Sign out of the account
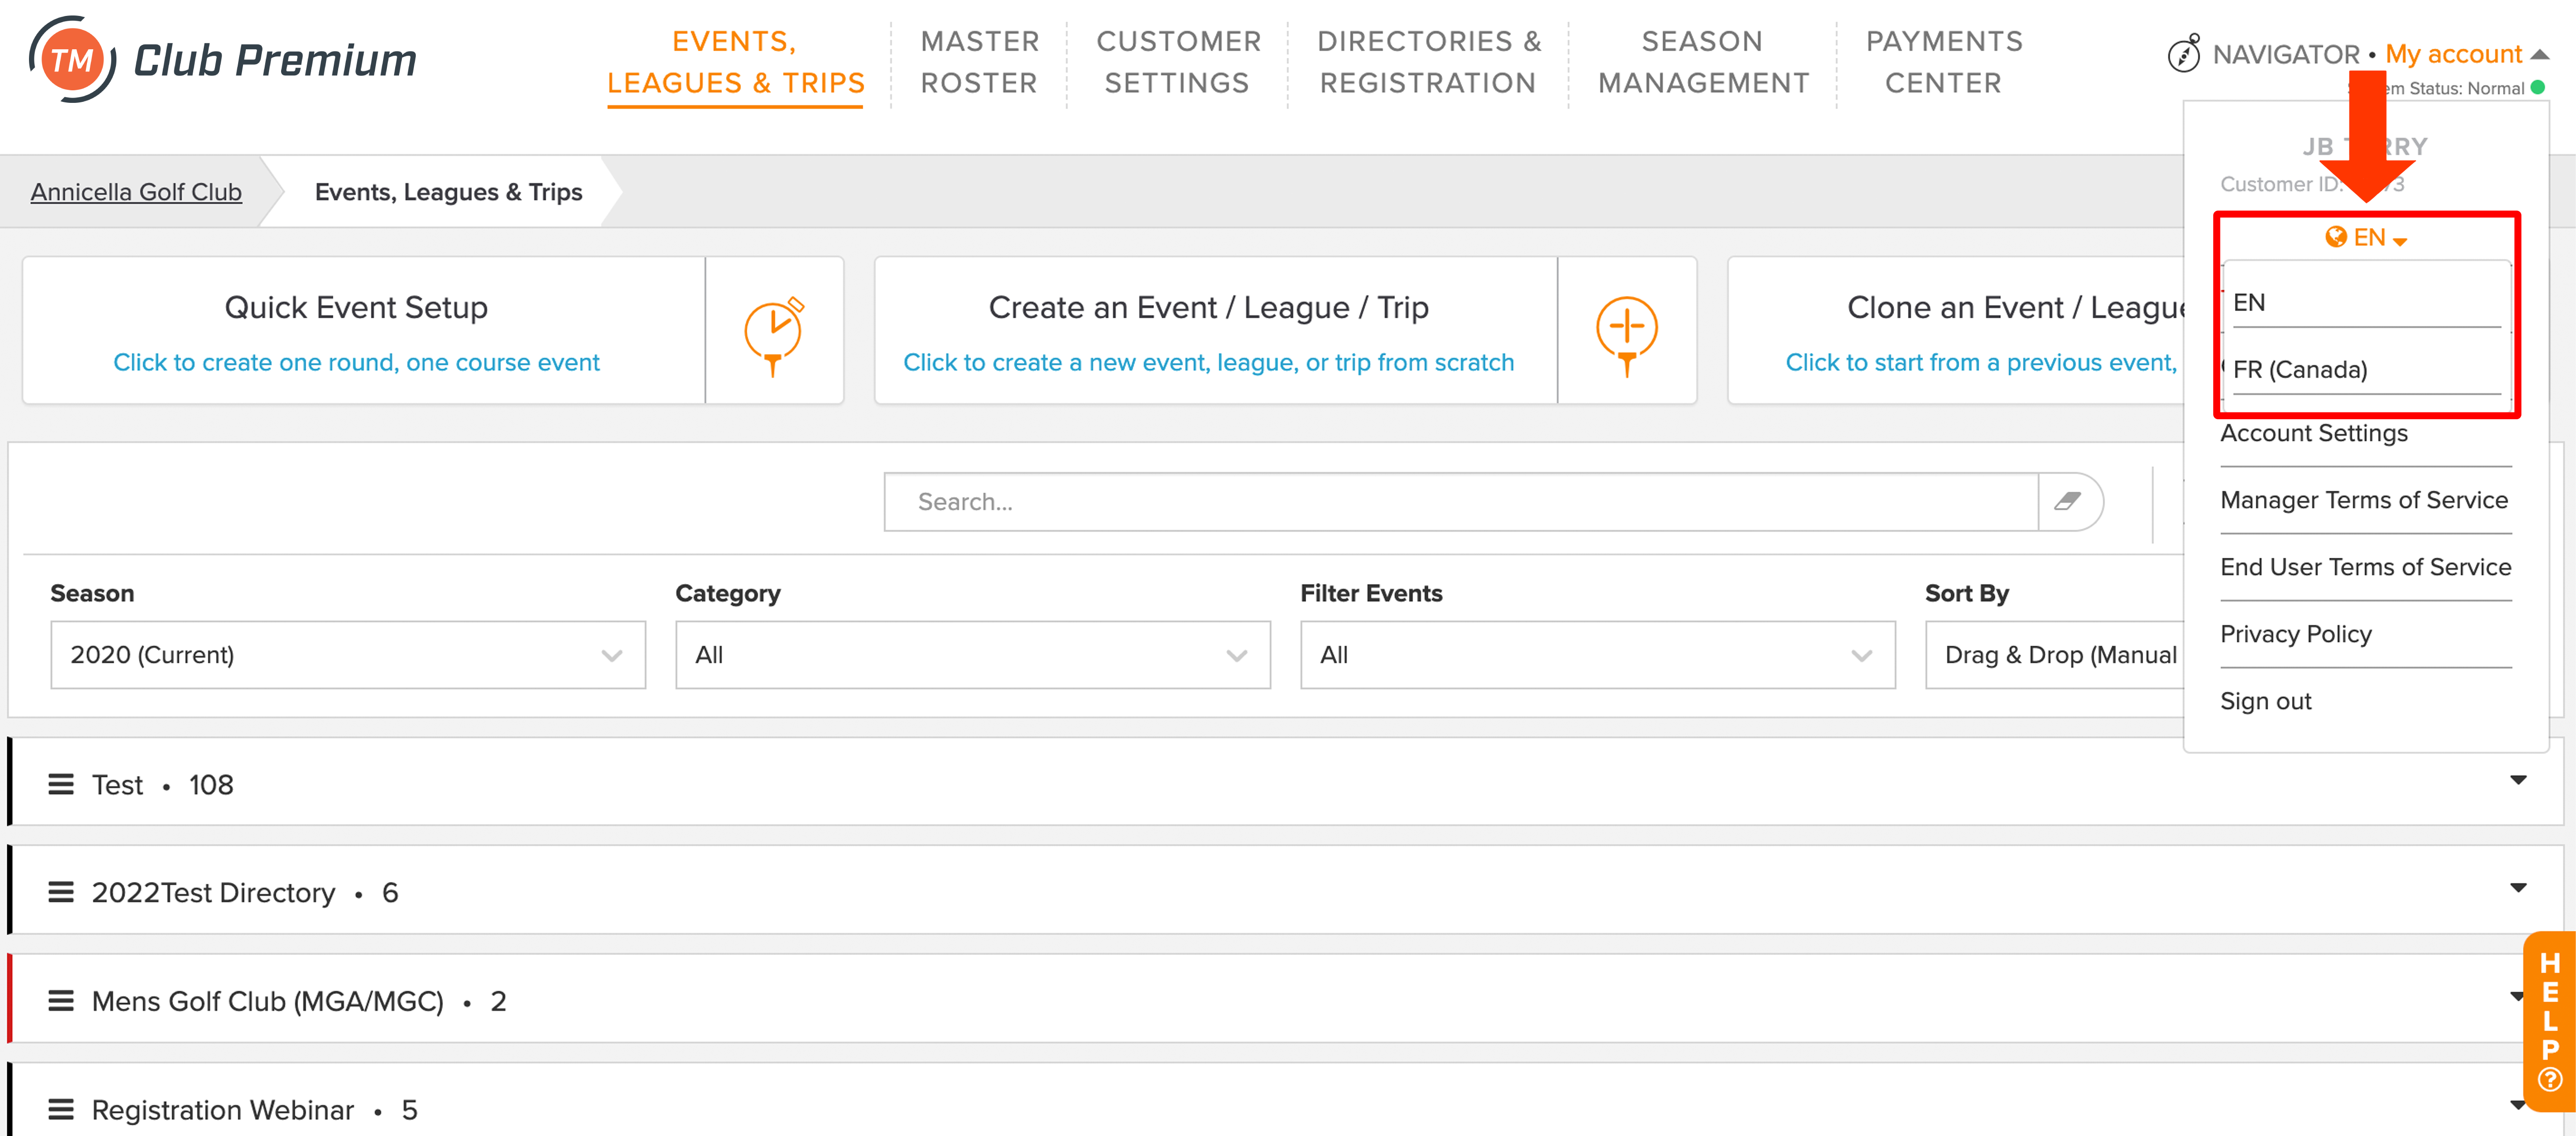This screenshot has height=1136, width=2576. click(2266, 701)
